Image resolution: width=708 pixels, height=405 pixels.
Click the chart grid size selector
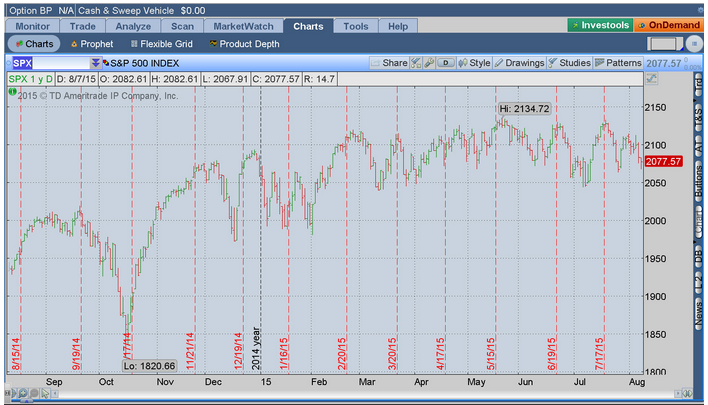click(x=665, y=44)
